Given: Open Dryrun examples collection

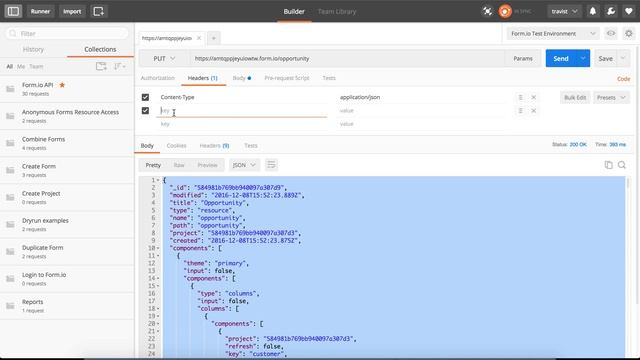Looking at the screenshot, I should [67, 224].
